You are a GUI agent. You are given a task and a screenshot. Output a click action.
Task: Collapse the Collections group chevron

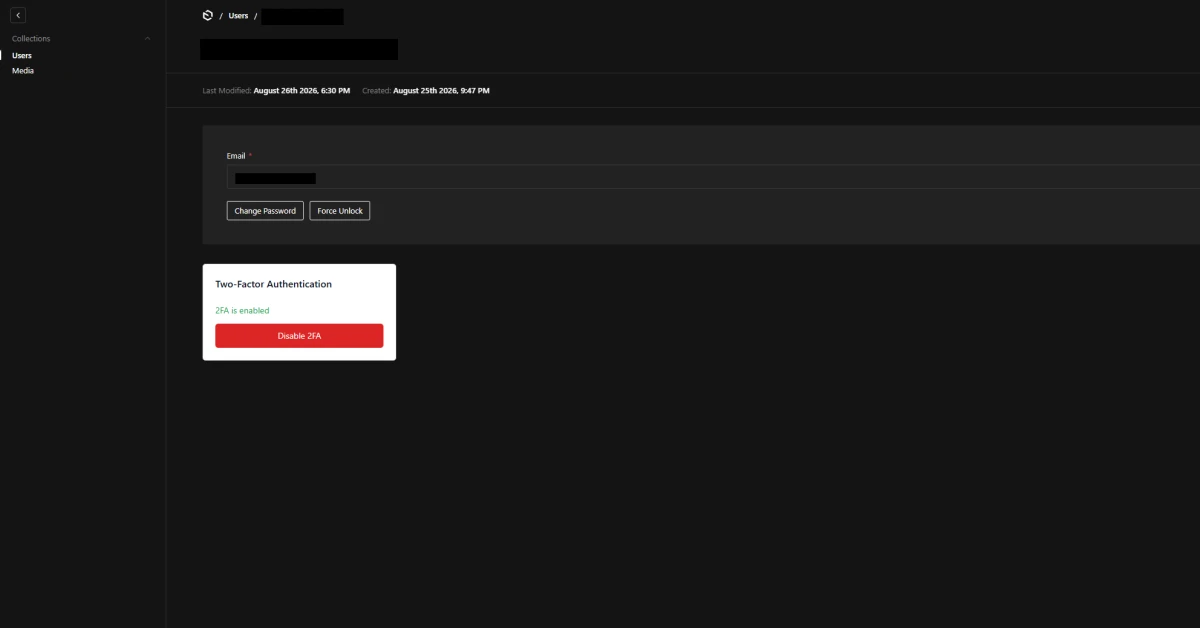pyautogui.click(x=148, y=38)
